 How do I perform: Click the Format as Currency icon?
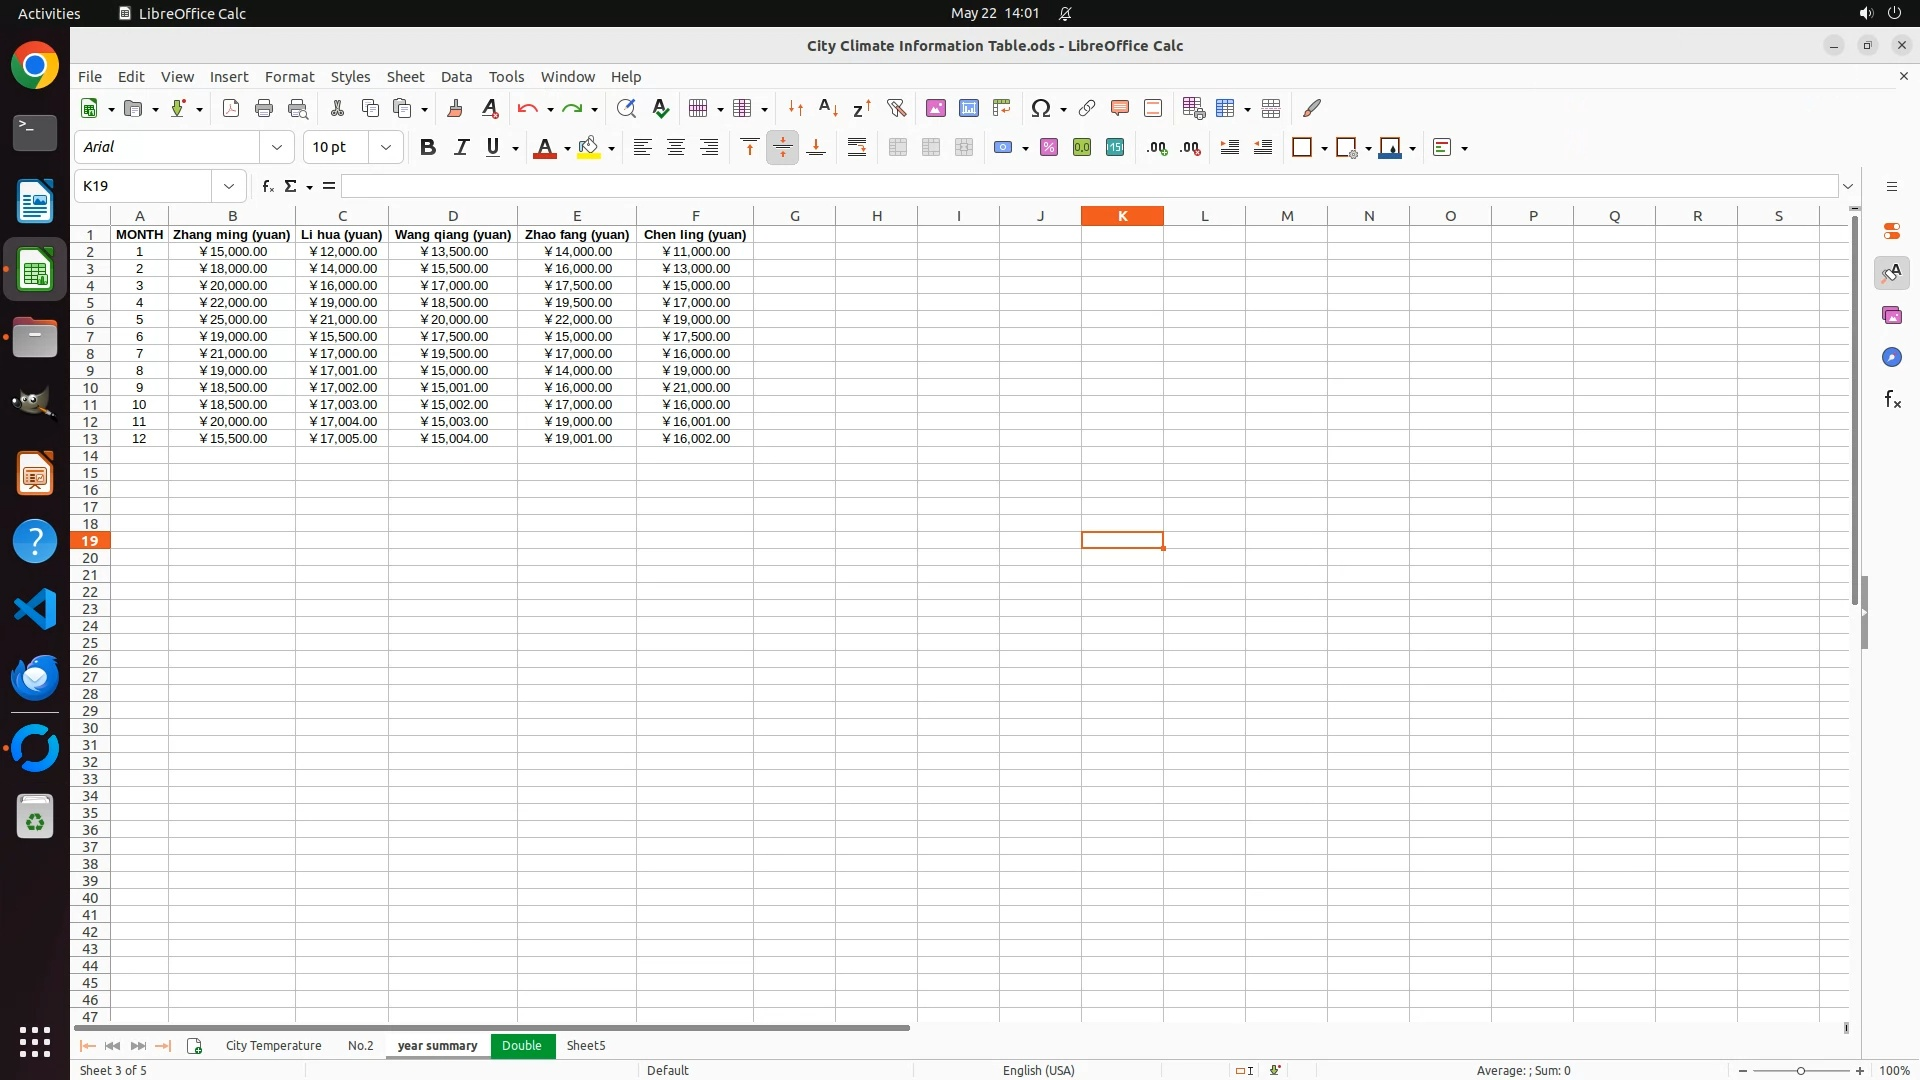1003,147
